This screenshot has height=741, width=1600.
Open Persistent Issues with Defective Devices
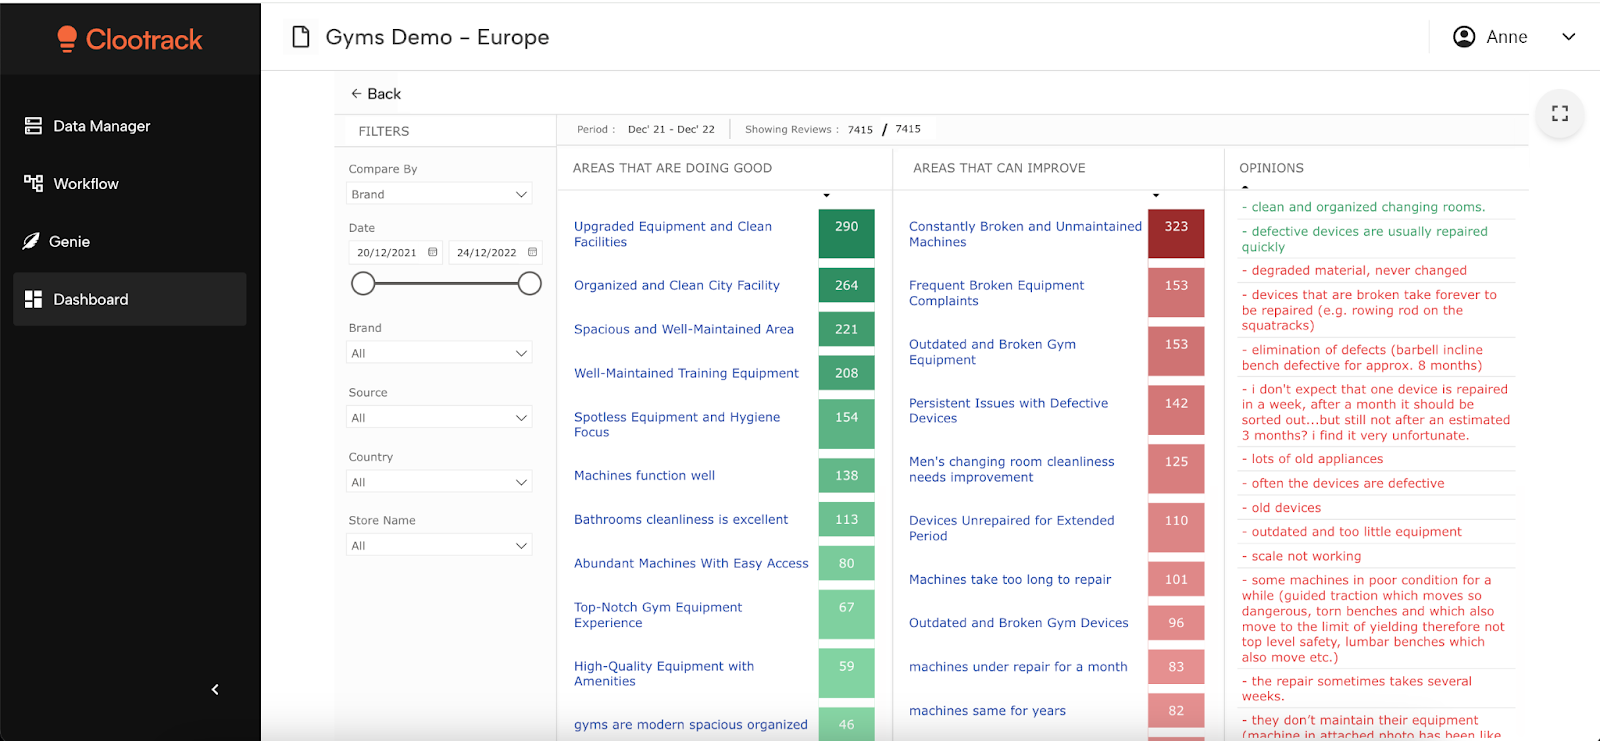tap(1008, 410)
